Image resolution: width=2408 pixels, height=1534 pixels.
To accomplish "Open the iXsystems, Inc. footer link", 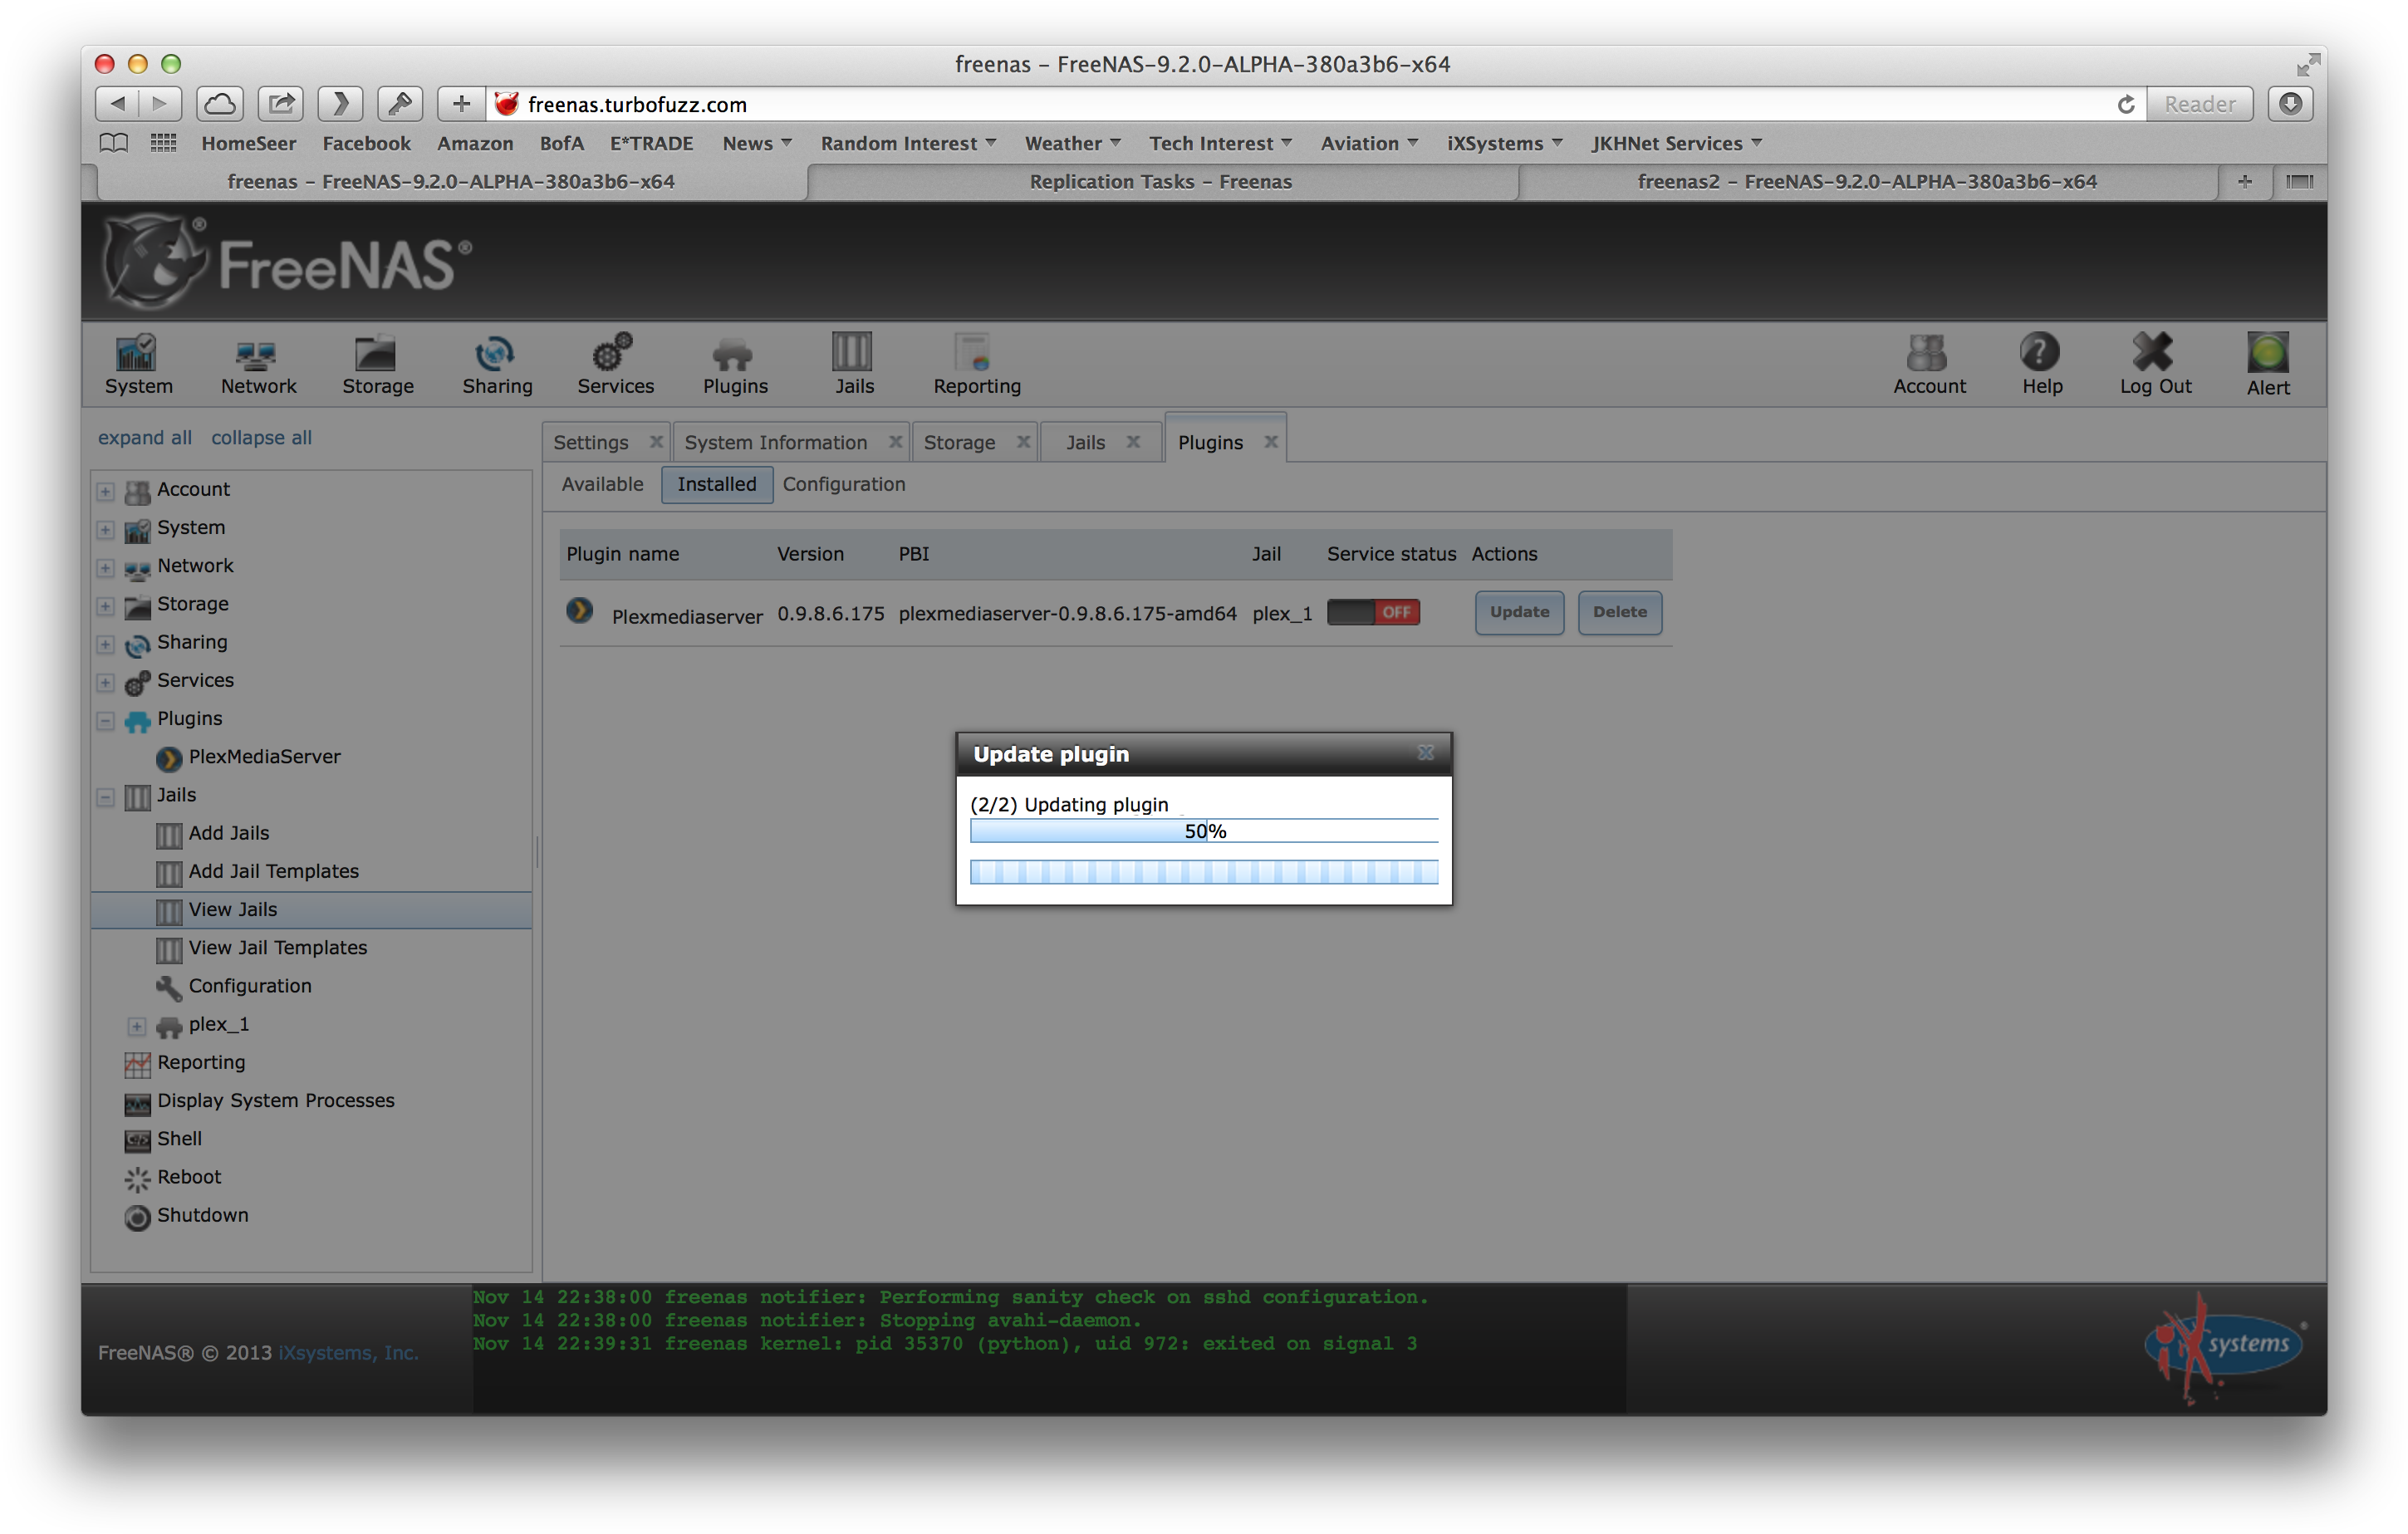I will pos(348,1352).
